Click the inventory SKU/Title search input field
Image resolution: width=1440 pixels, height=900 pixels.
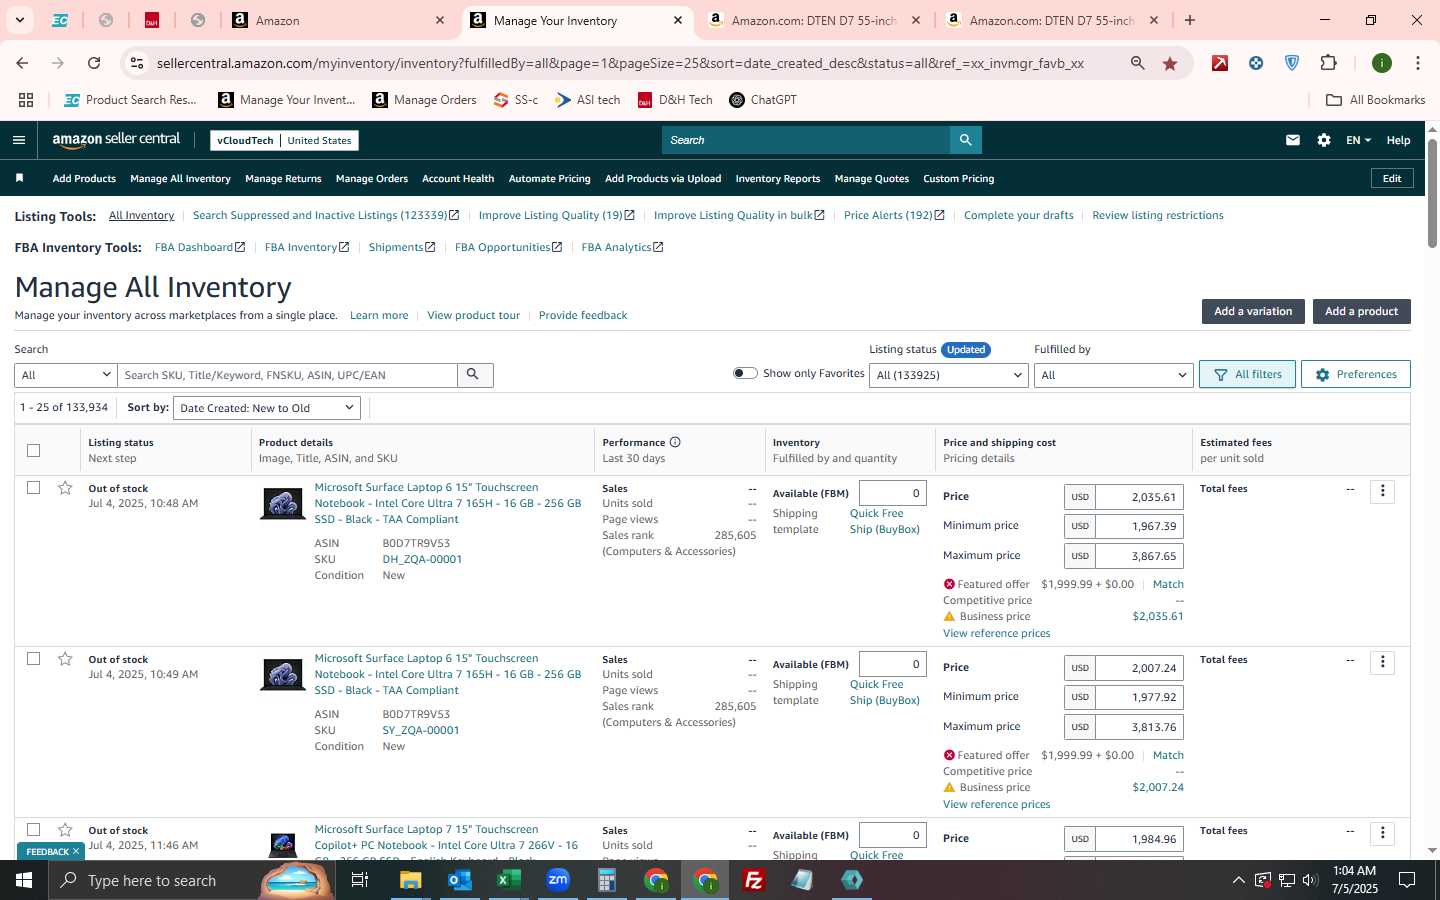(x=287, y=375)
